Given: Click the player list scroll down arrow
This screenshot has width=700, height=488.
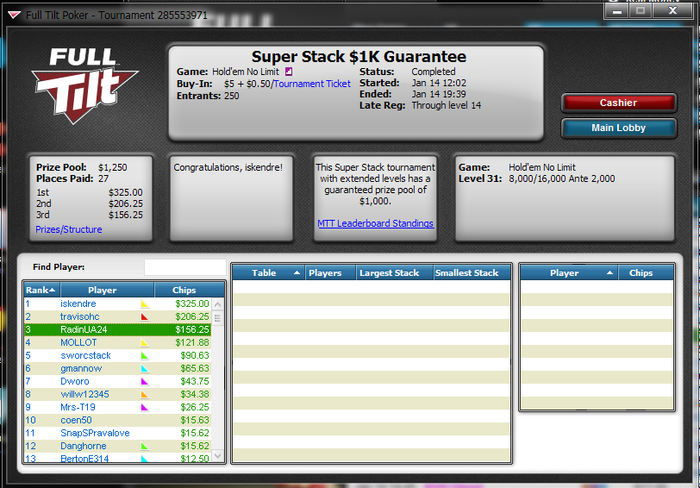Looking at the screenshot, I should [218, 456].
